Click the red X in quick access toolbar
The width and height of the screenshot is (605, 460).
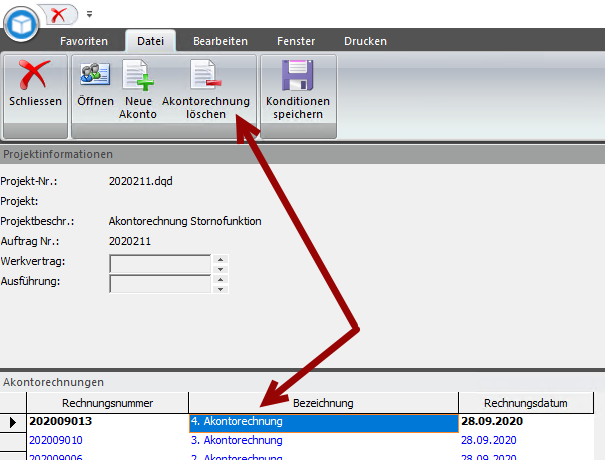(57, 14)
